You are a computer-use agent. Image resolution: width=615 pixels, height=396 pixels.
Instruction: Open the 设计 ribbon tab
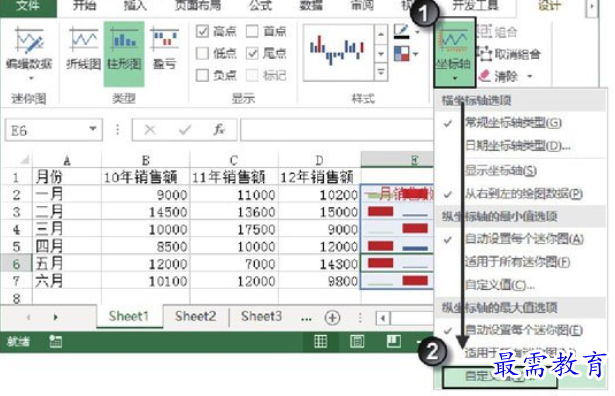549,5
